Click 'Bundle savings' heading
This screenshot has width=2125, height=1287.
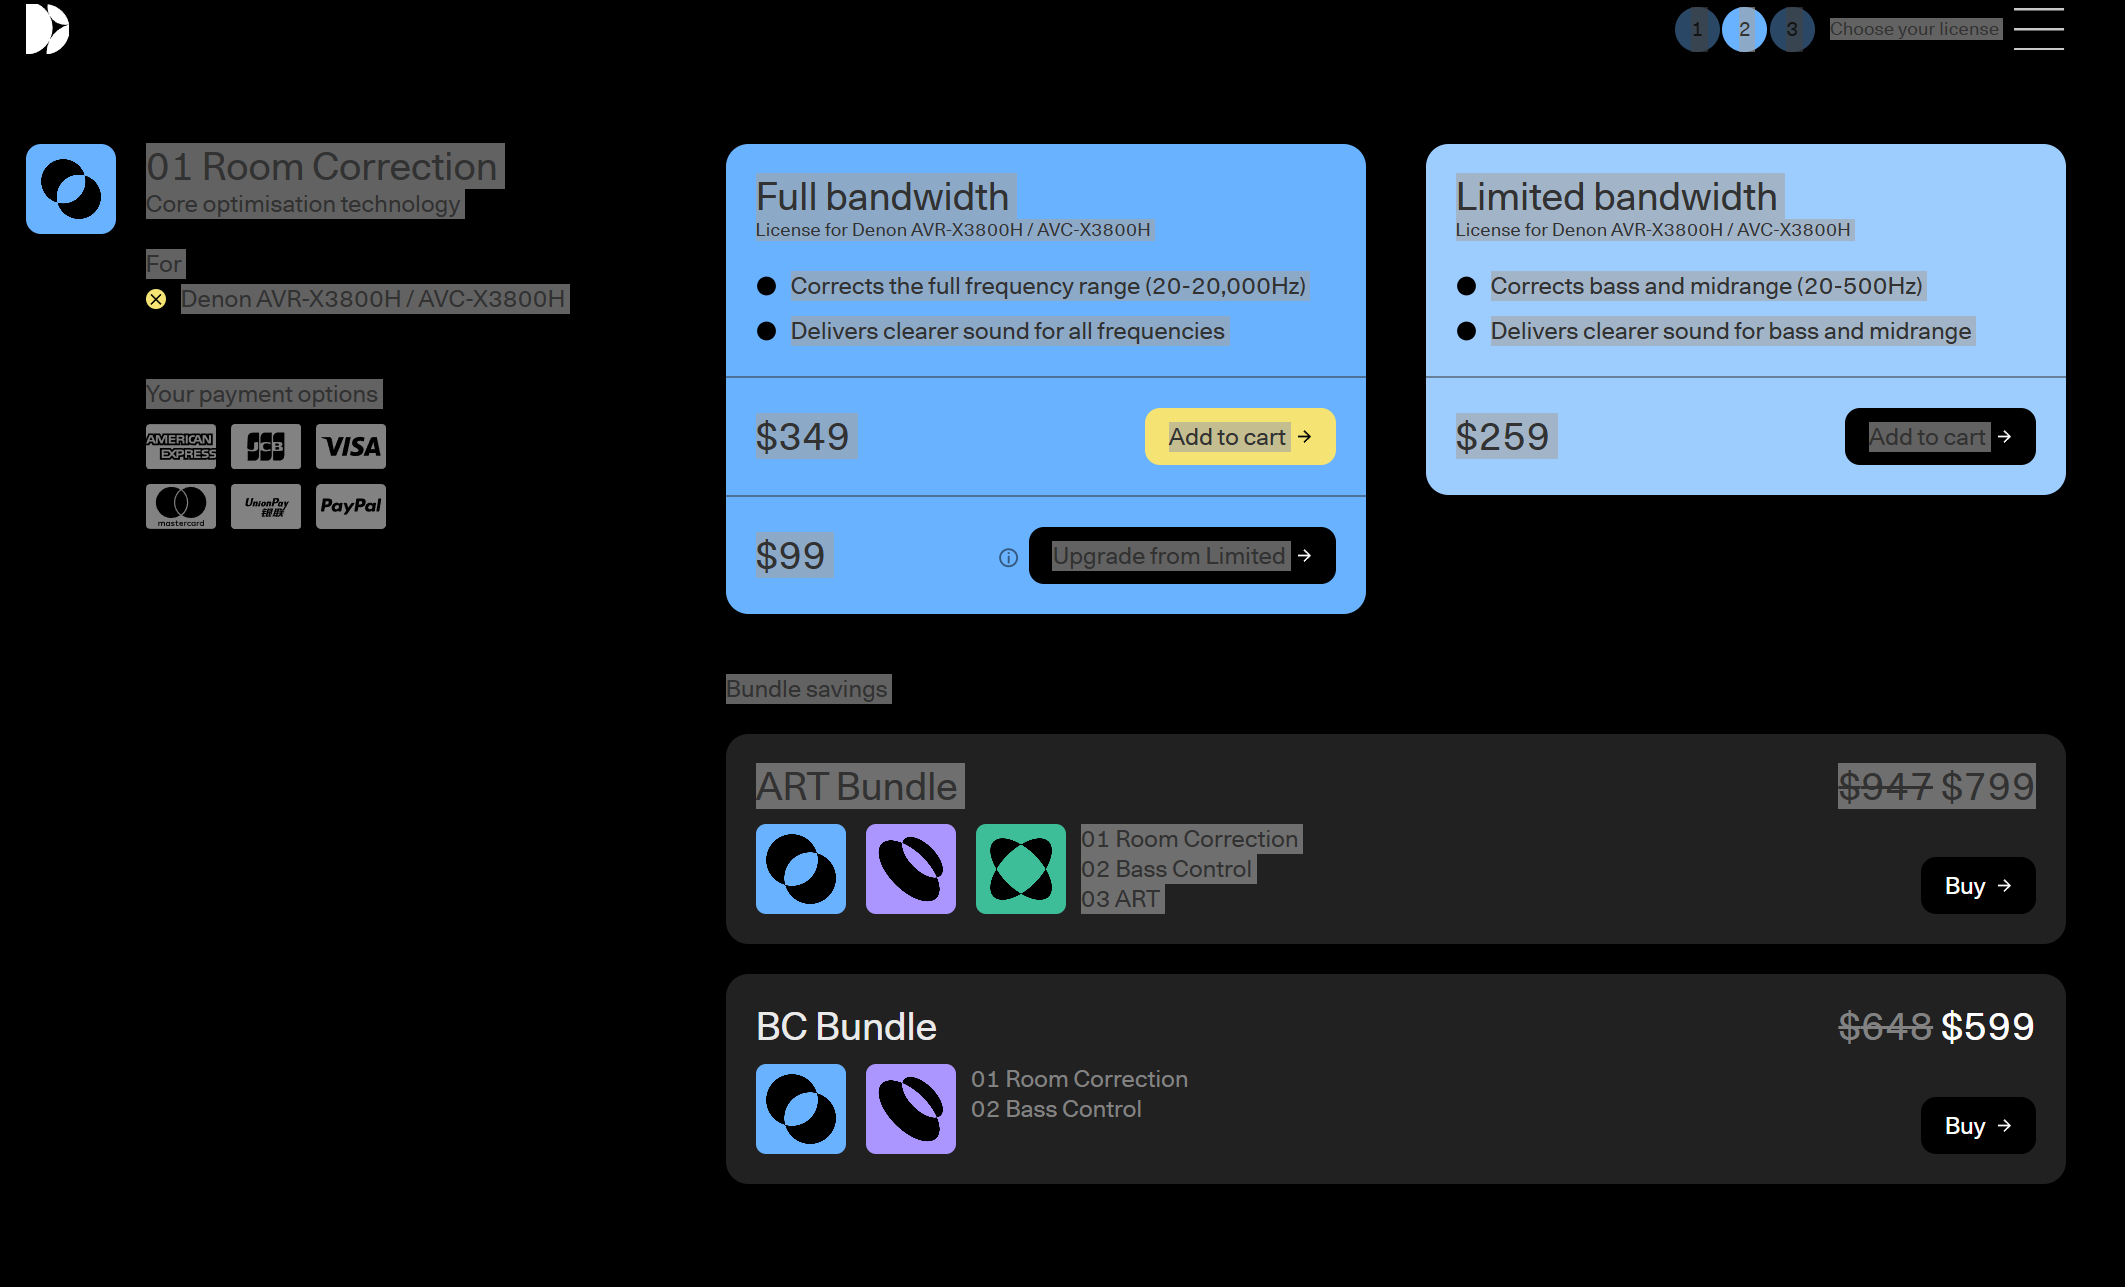tap(806, 689)
